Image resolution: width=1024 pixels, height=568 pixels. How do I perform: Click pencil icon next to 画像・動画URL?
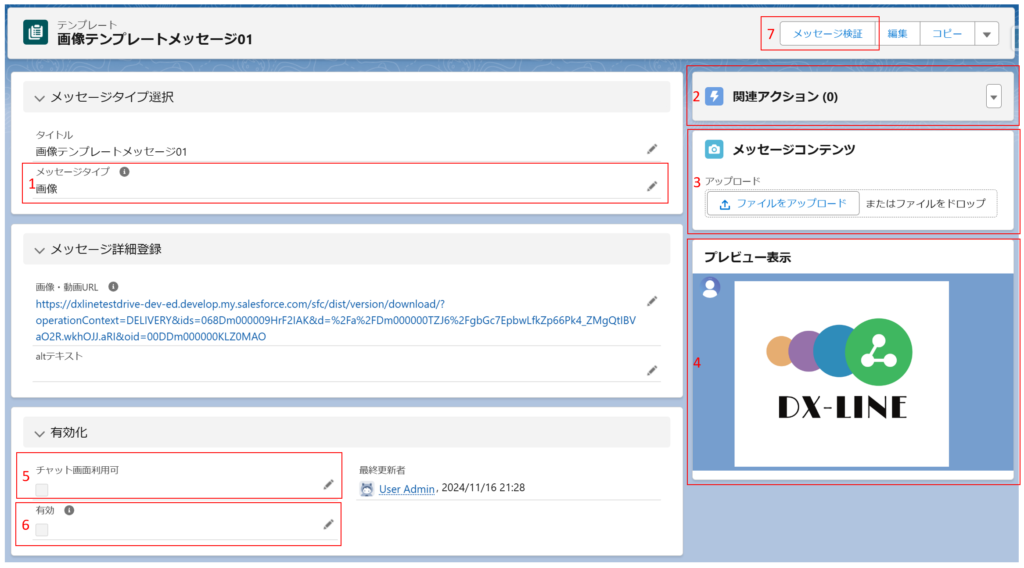(x=652, y=300)
